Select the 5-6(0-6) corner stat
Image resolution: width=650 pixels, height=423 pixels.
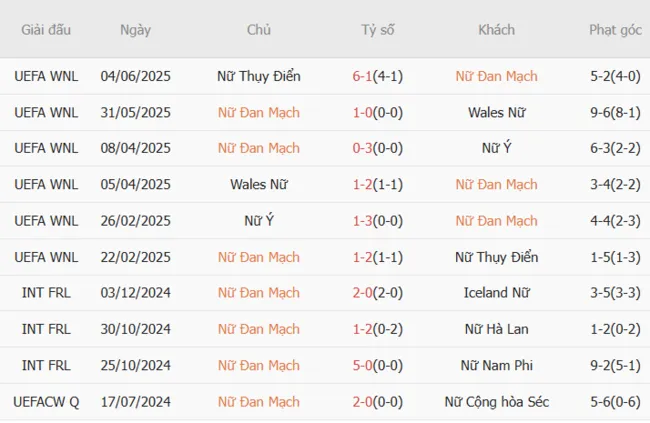pos(615,402)
